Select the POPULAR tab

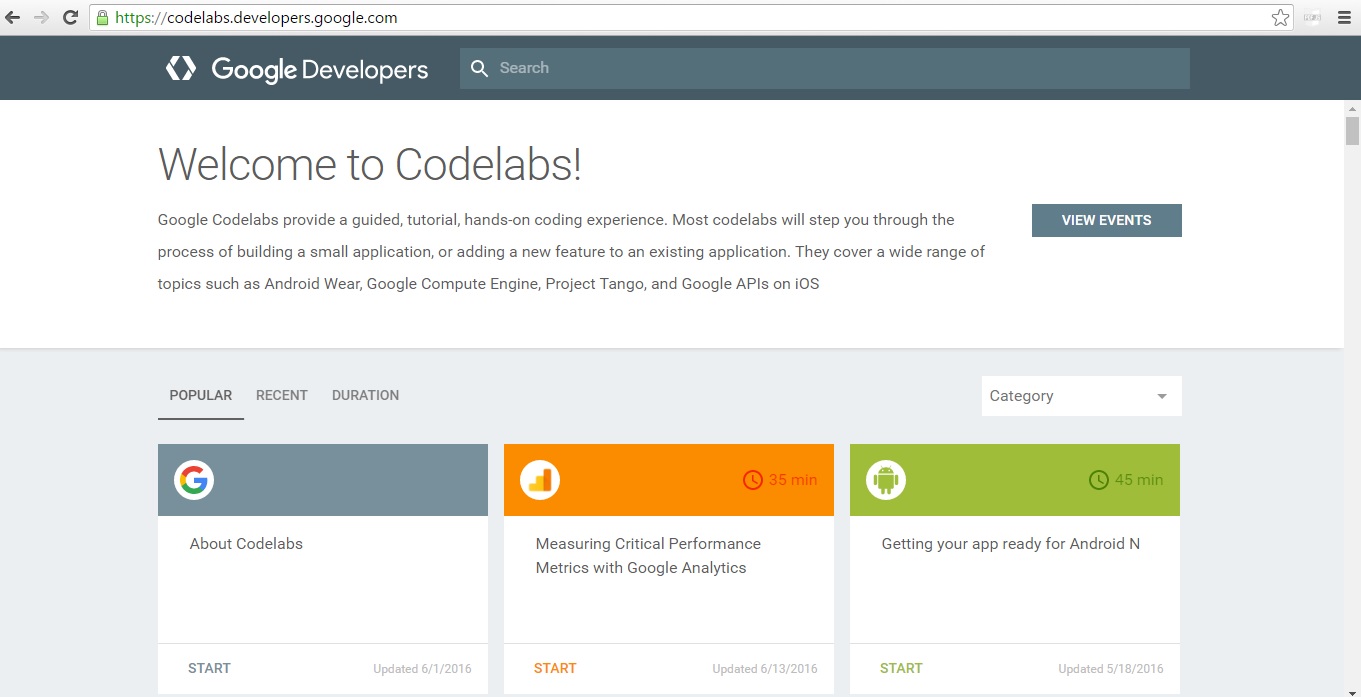(200, 395)
